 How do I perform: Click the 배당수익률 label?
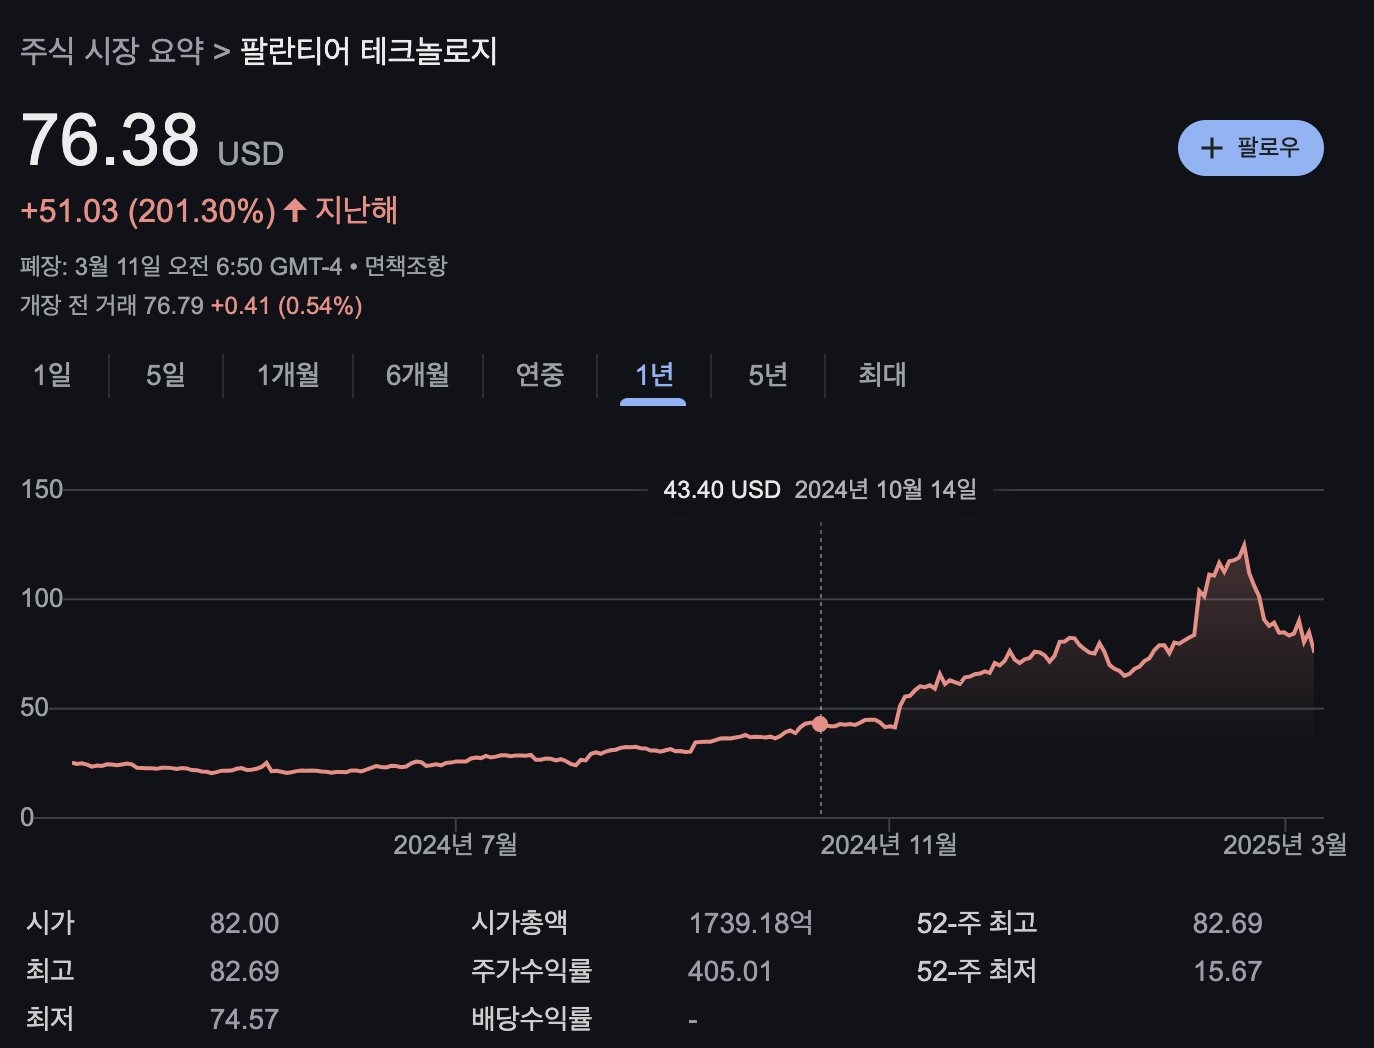532,1019
